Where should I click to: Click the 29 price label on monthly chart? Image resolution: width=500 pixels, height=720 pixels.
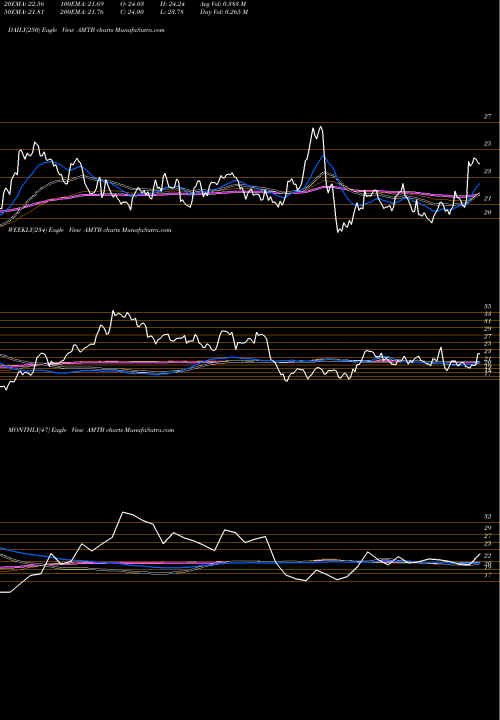[488, 528]
